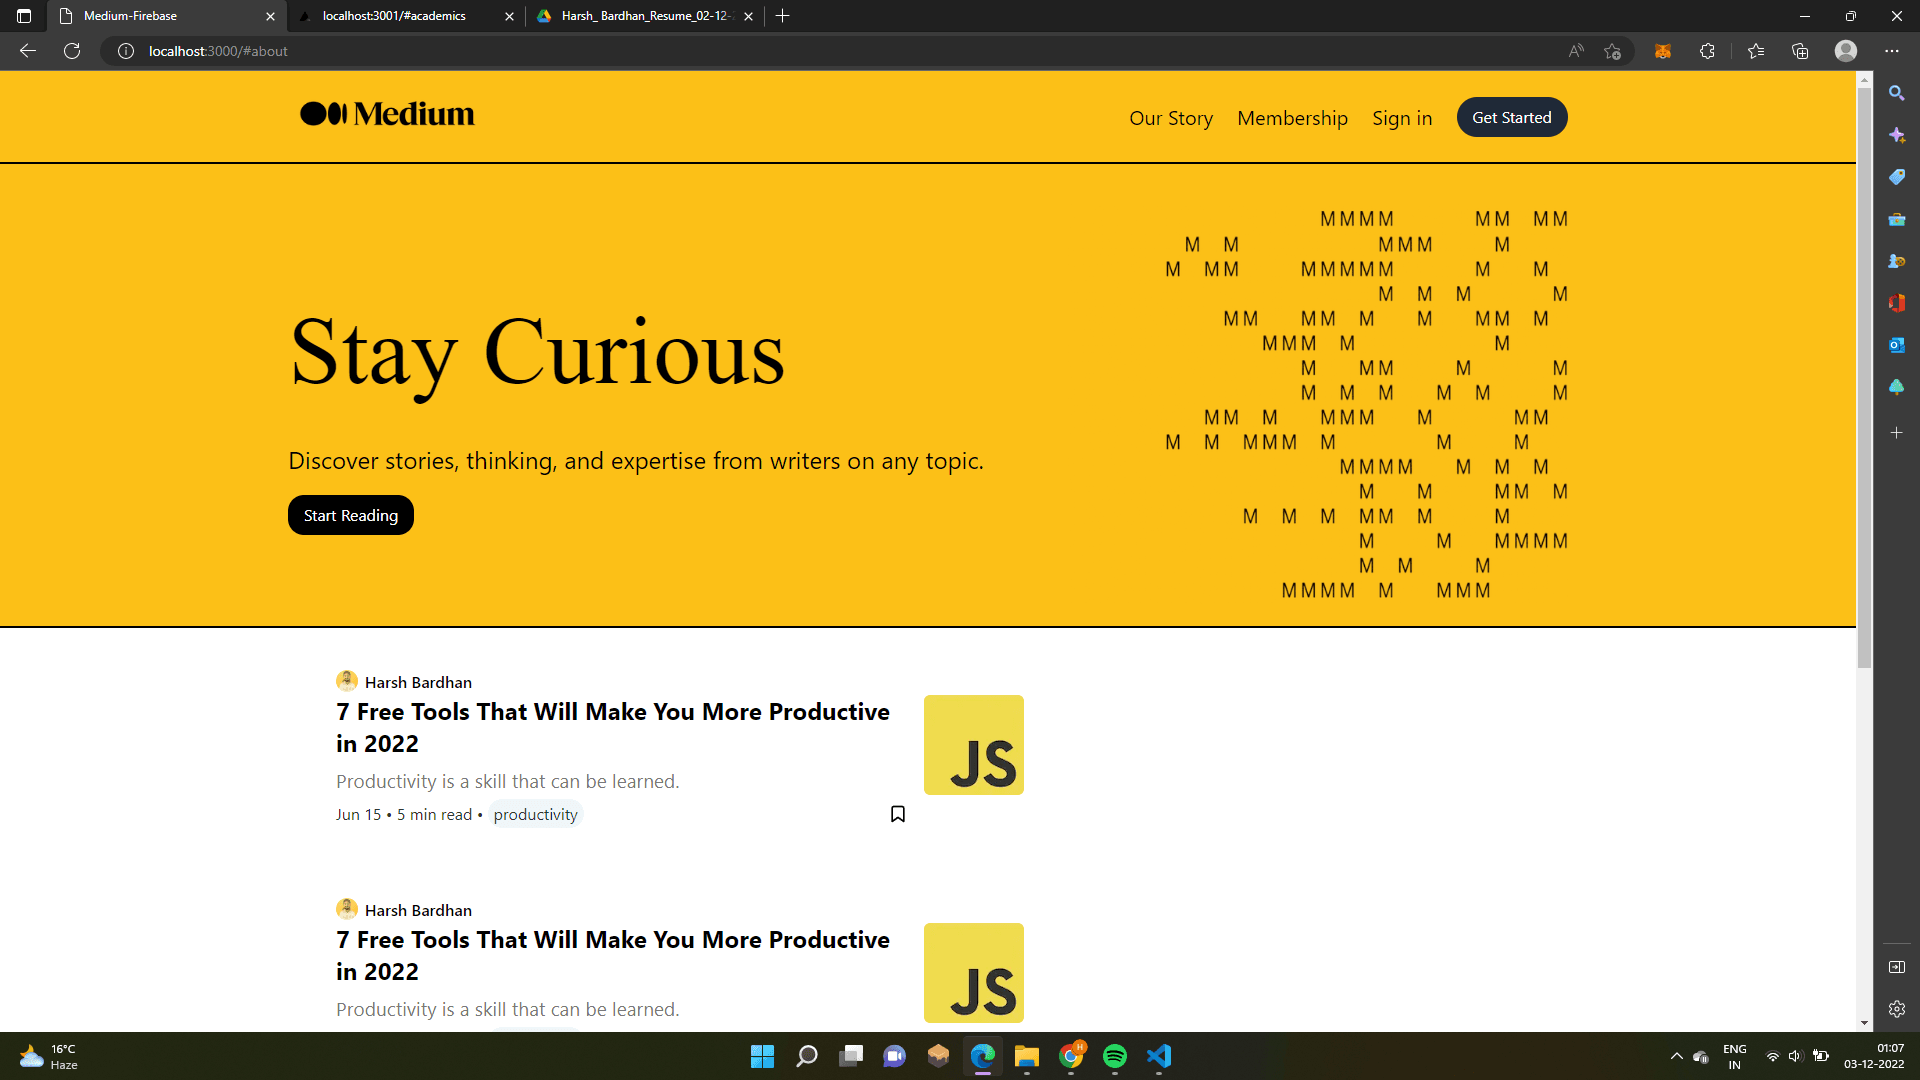Open Outlook icon in Edge sidebar
This screenshot has height=1080, width=1920.
pos(1896,345)
